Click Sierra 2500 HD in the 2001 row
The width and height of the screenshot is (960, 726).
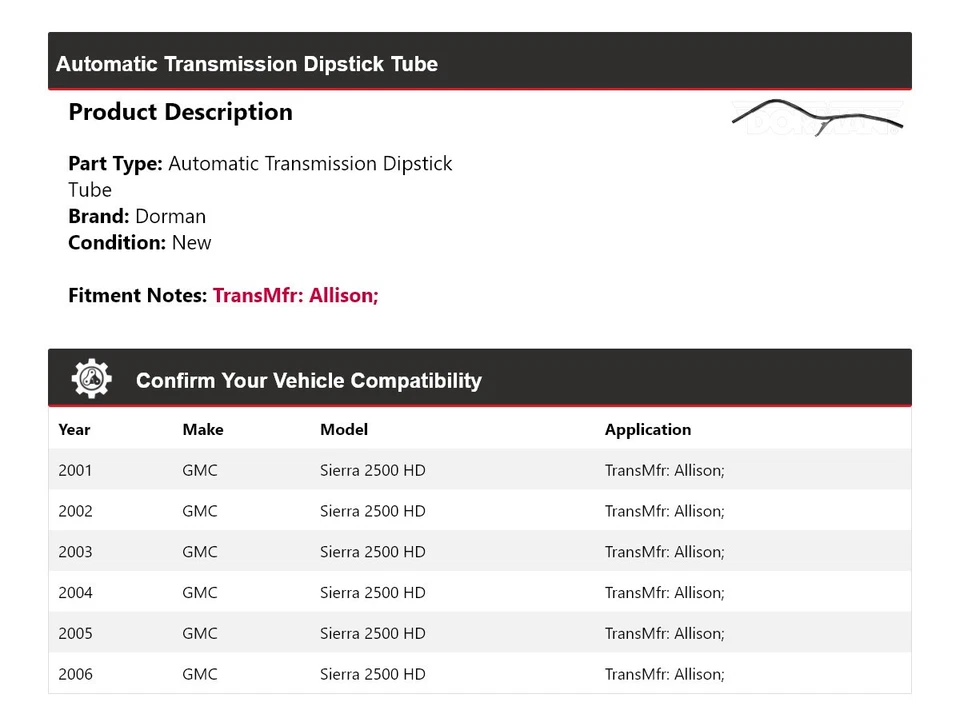tap(372, 470)
